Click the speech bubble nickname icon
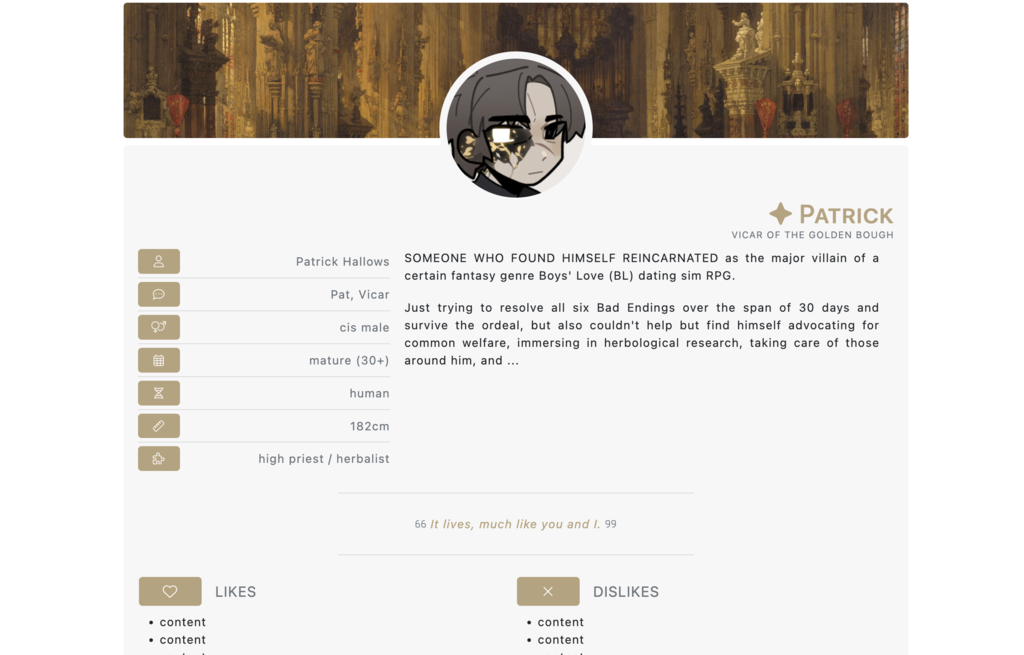 159,295
